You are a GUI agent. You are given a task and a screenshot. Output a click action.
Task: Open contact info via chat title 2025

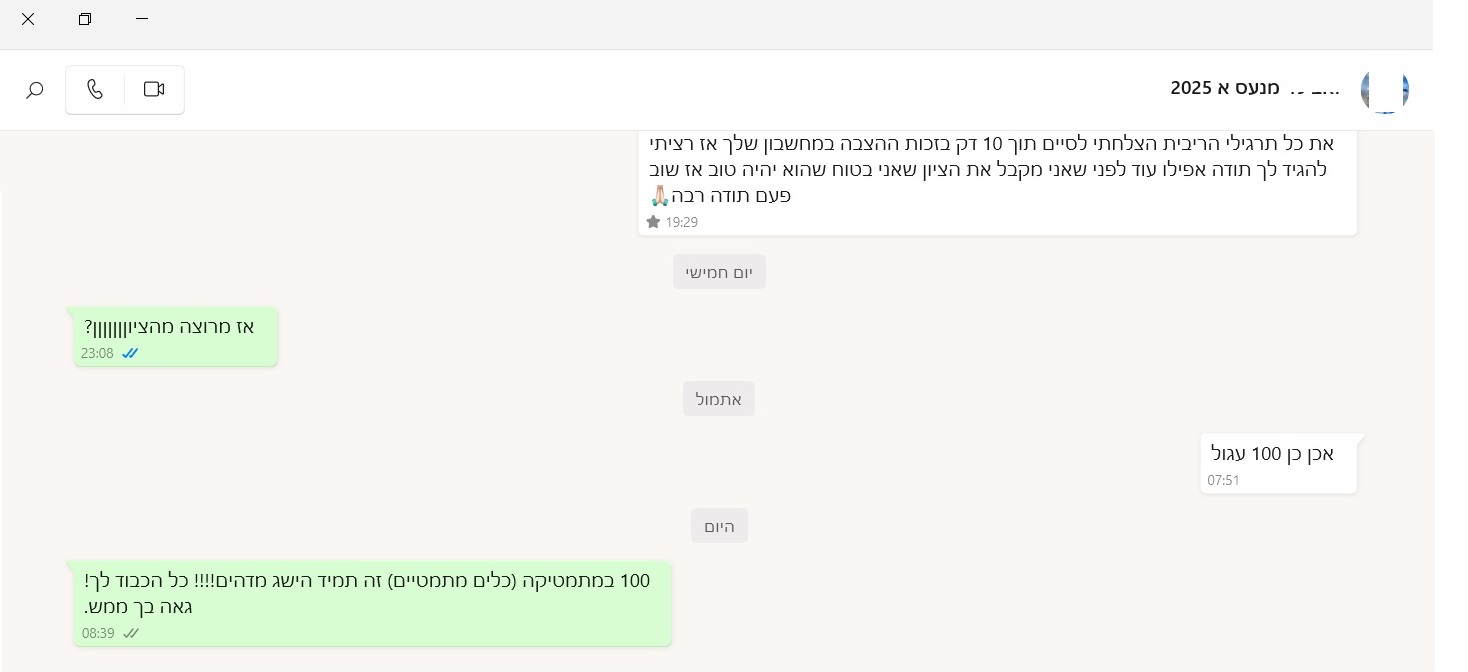click(1254, 89)
